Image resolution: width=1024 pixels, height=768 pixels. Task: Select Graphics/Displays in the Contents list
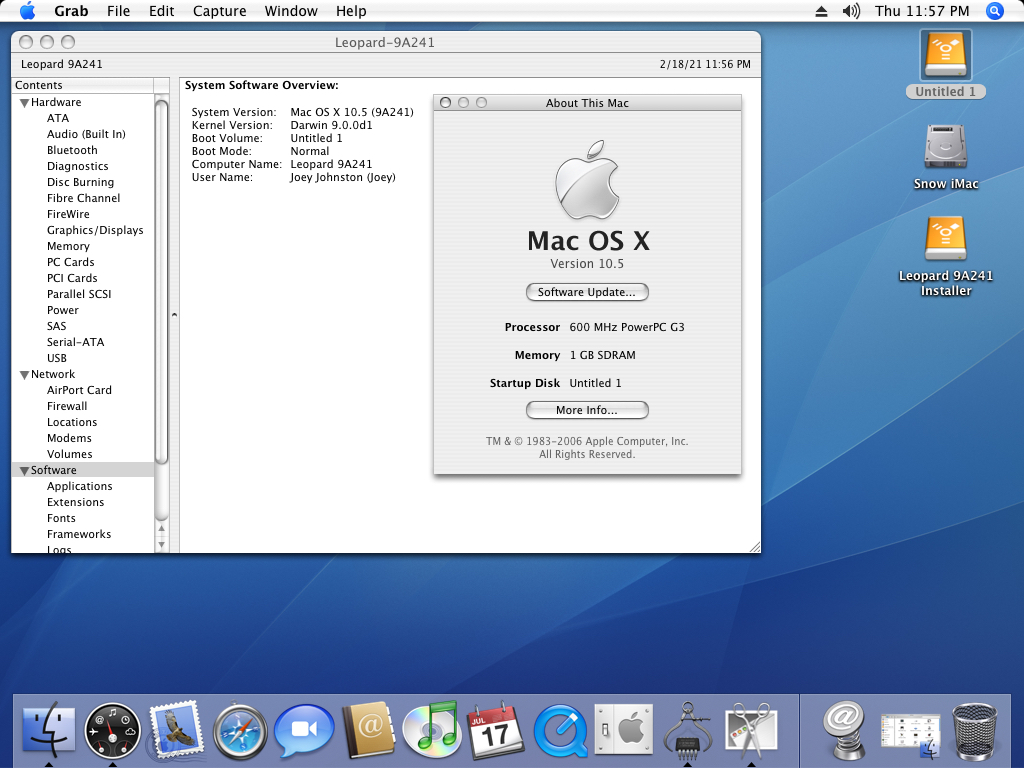click(95, 230)
